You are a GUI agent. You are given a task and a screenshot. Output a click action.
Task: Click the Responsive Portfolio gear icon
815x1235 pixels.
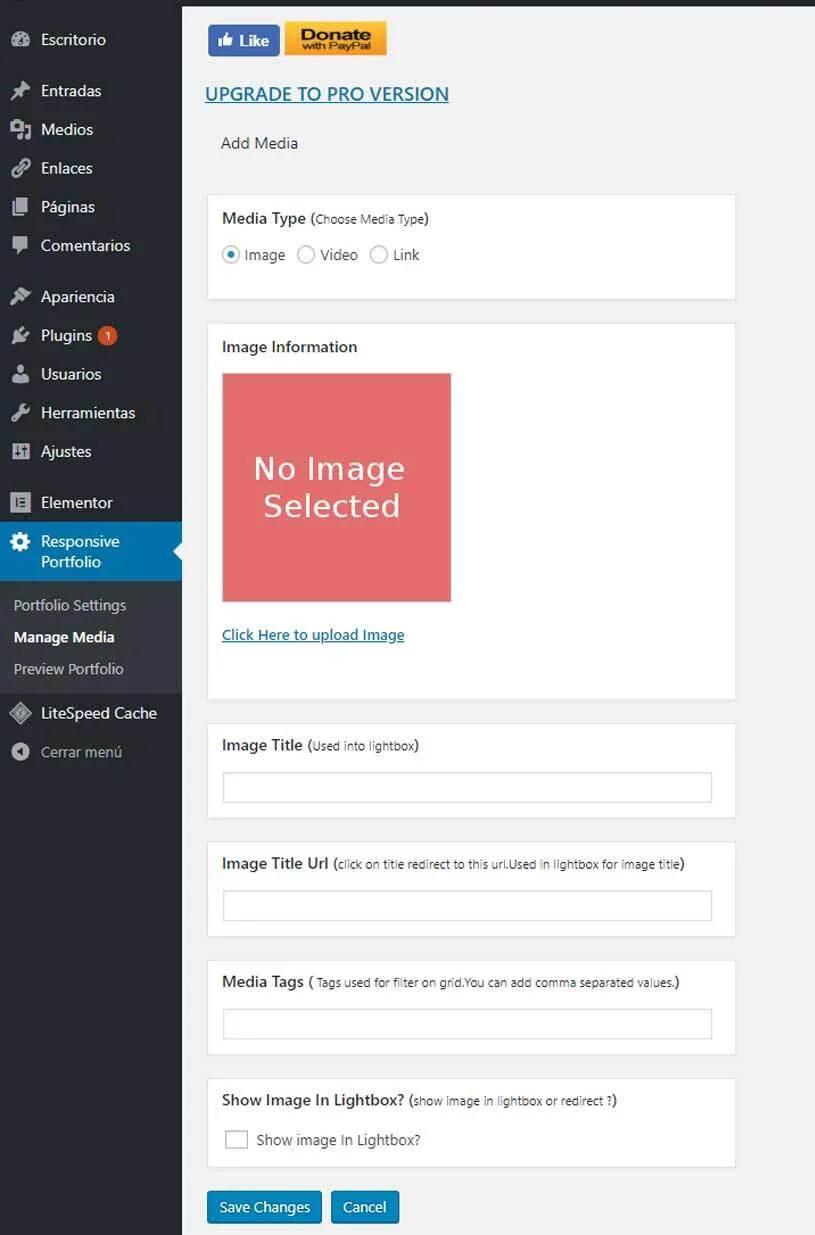coord(19,542)
